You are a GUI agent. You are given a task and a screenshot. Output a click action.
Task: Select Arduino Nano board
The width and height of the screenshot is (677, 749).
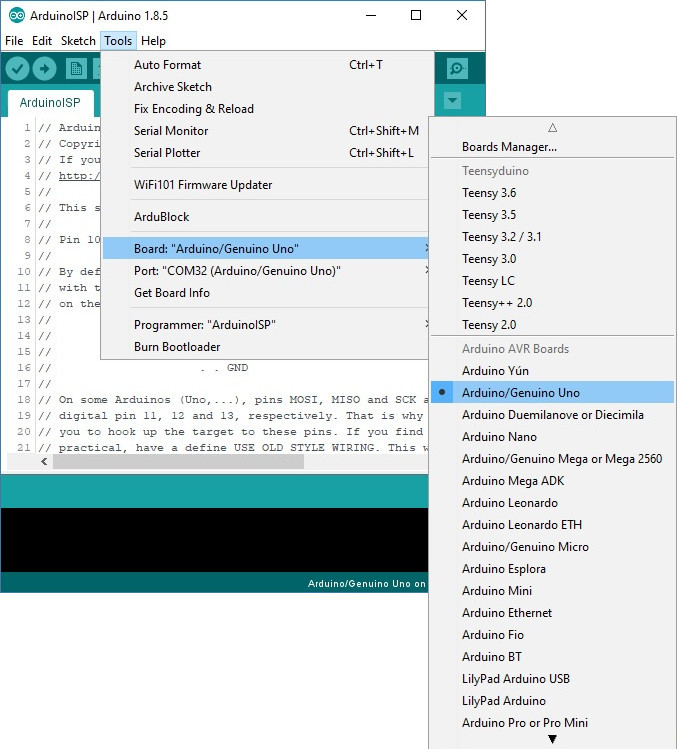(552, 437)
